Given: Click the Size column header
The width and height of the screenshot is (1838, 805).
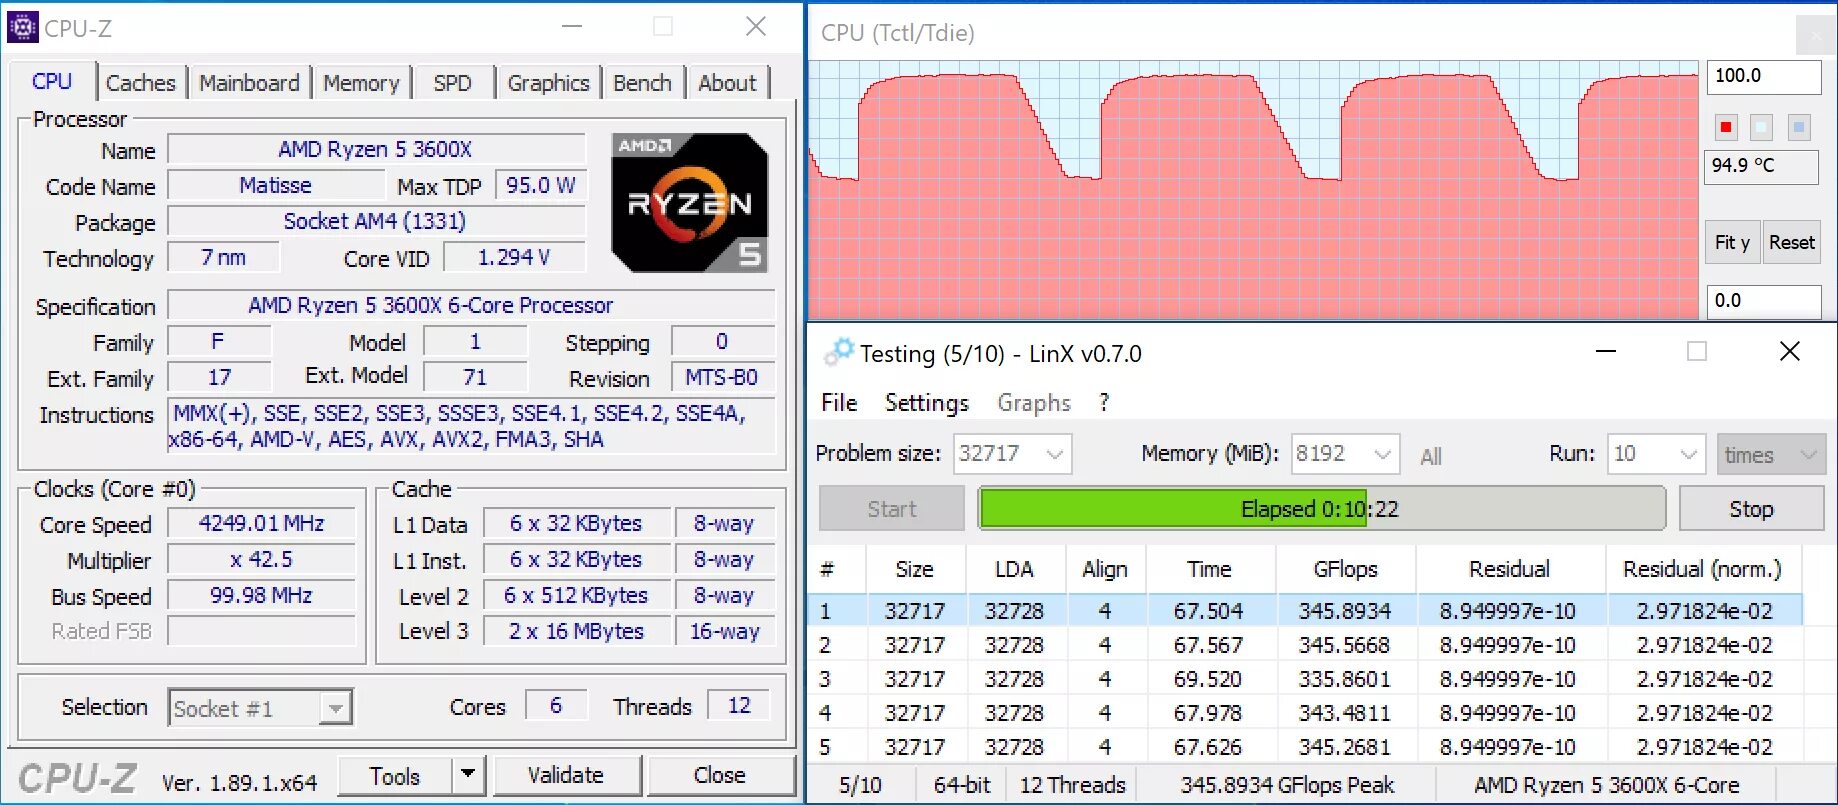Looking at the screenshot, I should [915, 569].
